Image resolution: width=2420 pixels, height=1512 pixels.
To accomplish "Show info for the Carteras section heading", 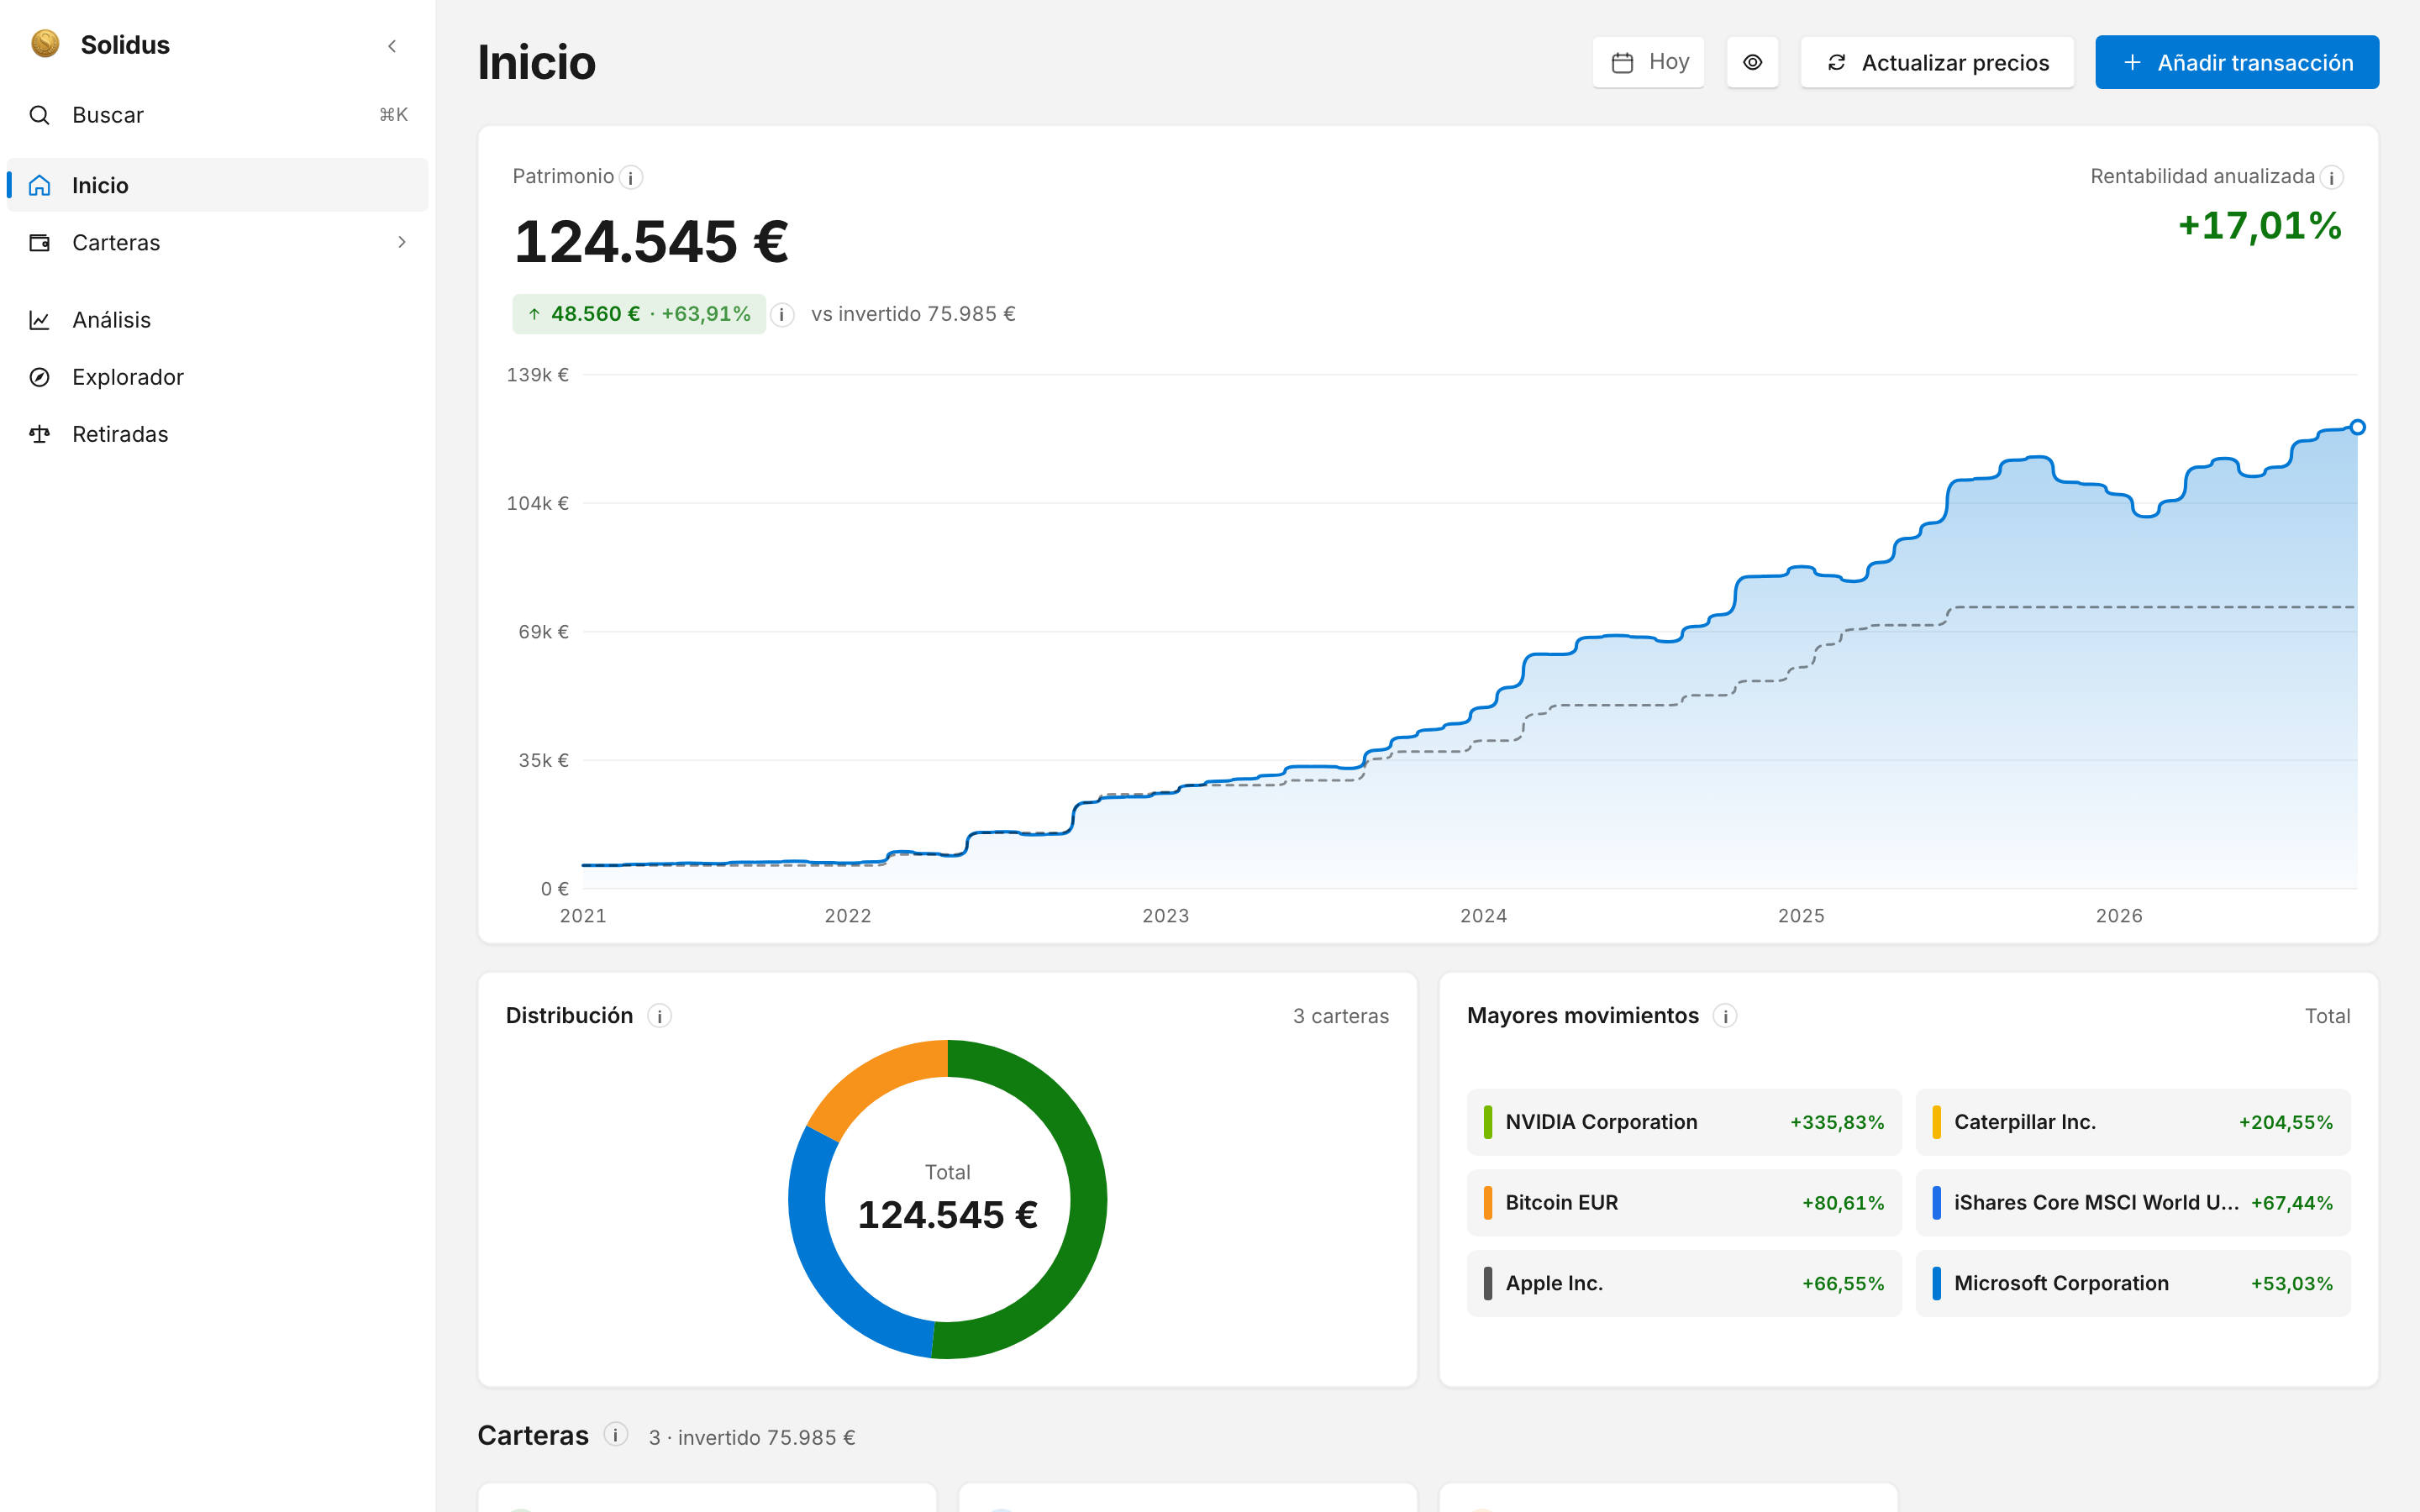I will coord(615,1435).
